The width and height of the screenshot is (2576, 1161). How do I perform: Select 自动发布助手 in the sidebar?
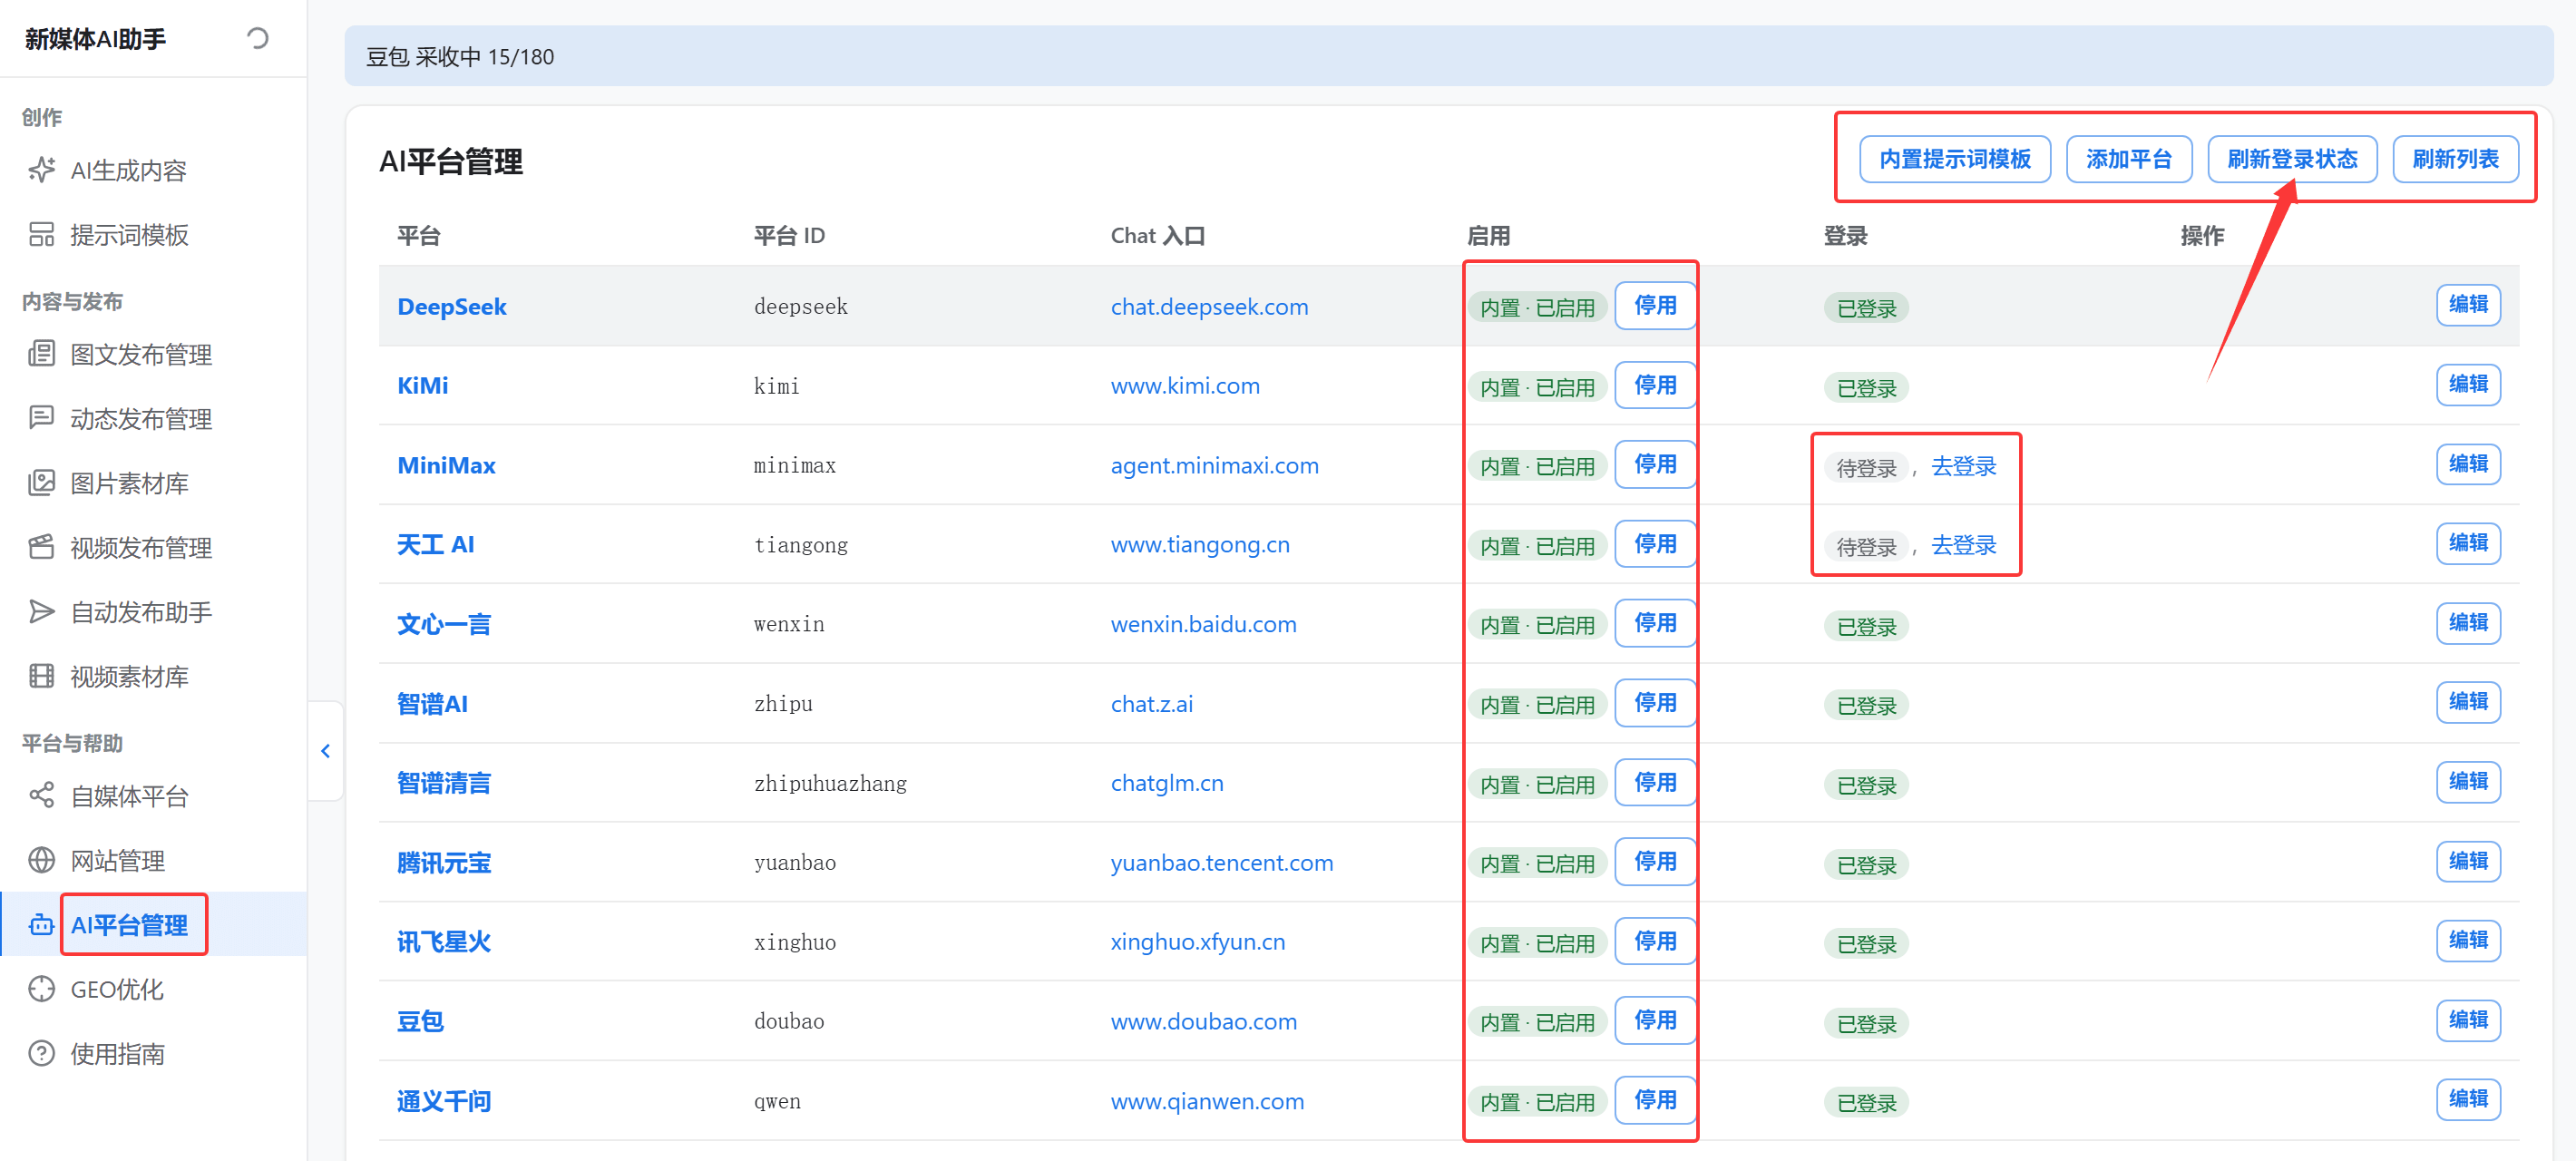153,612
